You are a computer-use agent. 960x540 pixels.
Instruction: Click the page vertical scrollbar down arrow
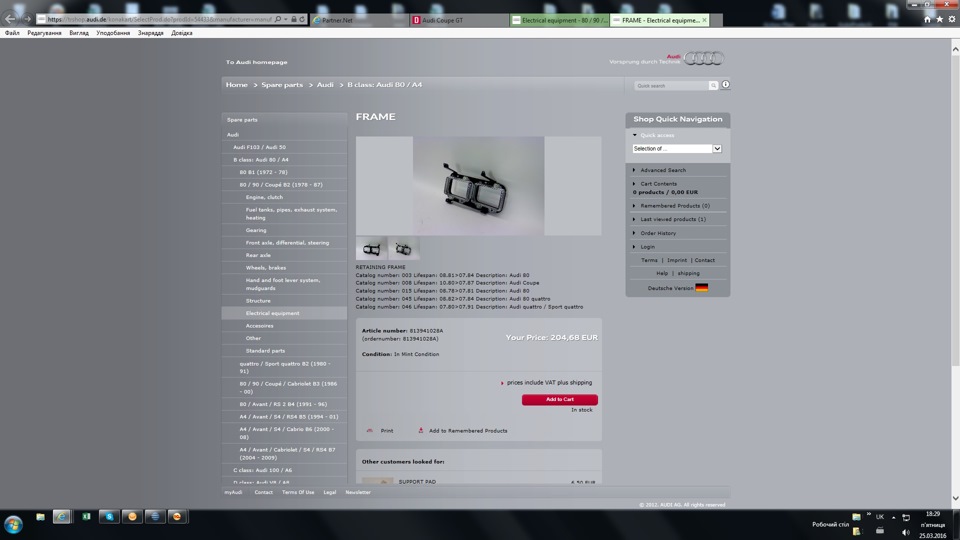click(x=955, y=498)
